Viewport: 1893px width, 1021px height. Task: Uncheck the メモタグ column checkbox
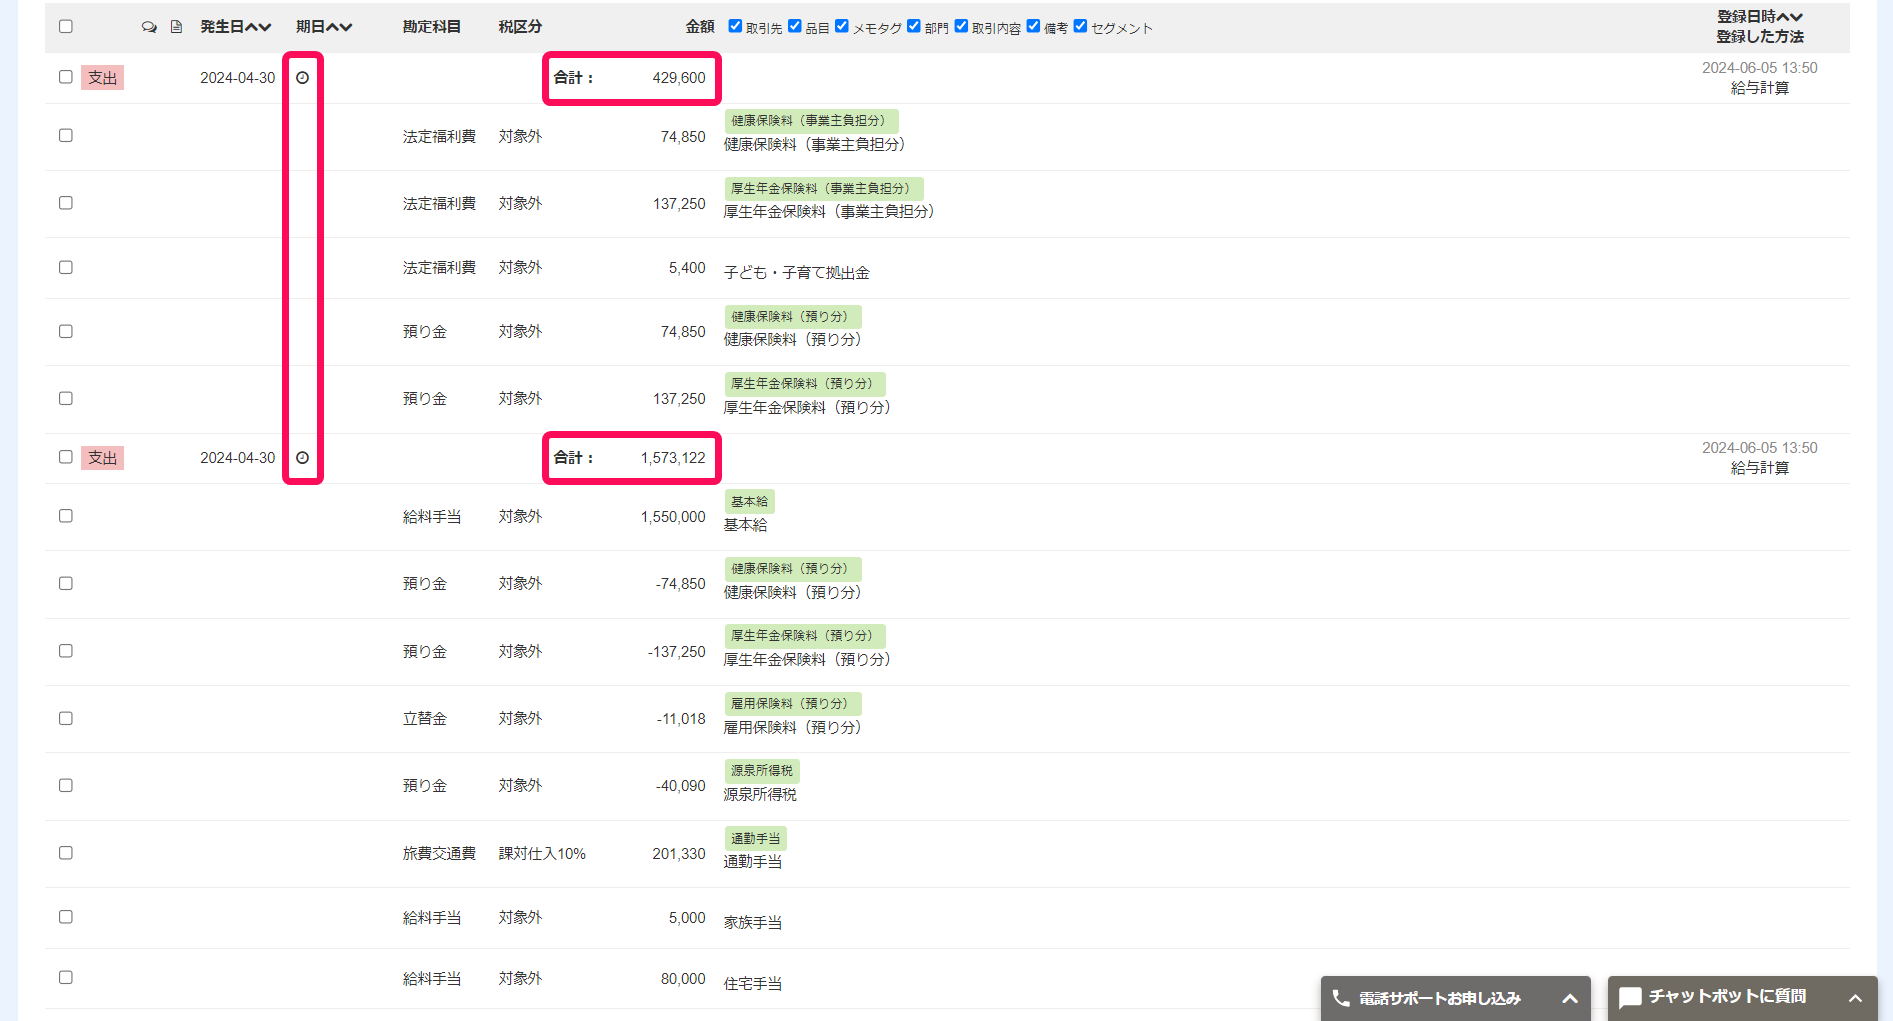[x=842, y=26]
